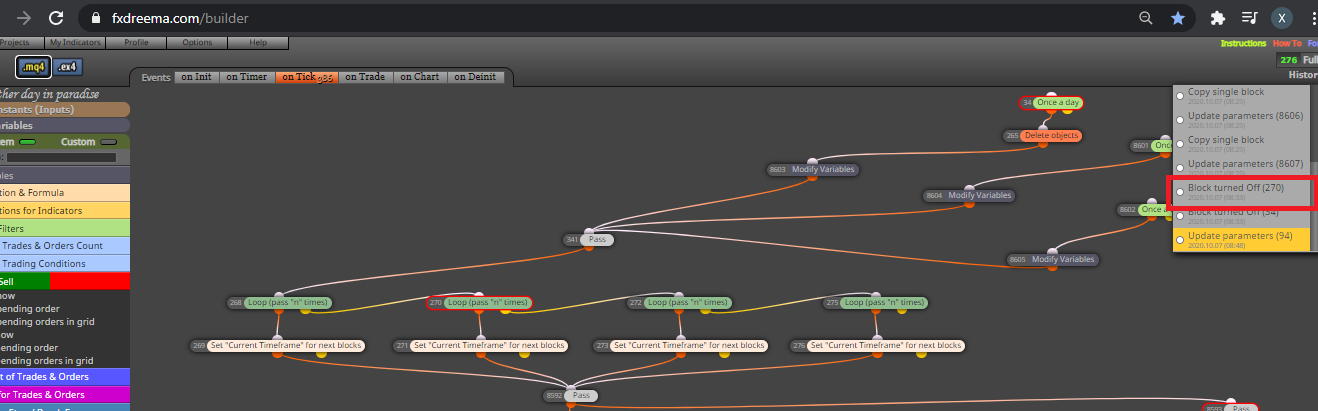Viewport: 1318px width, 411px height.
Task: Open the Help menu
Action: click(258, 43)
